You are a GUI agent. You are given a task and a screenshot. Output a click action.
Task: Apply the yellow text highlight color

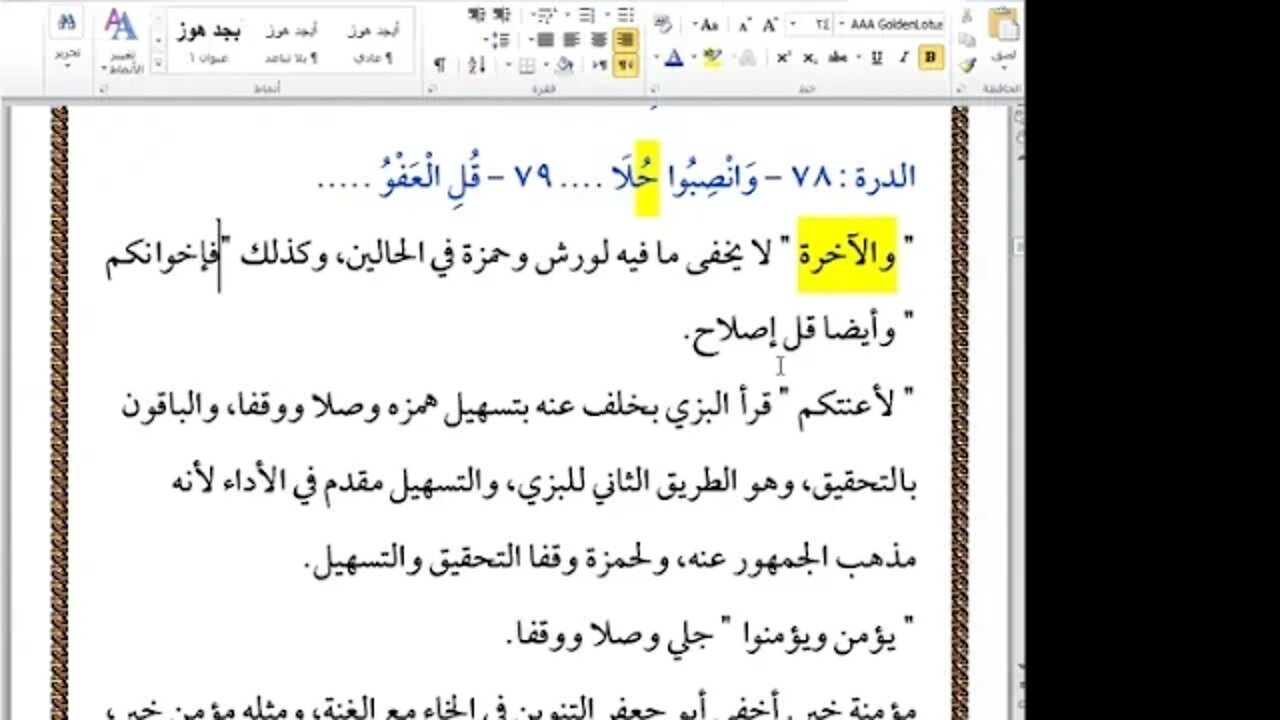point(712,57)
